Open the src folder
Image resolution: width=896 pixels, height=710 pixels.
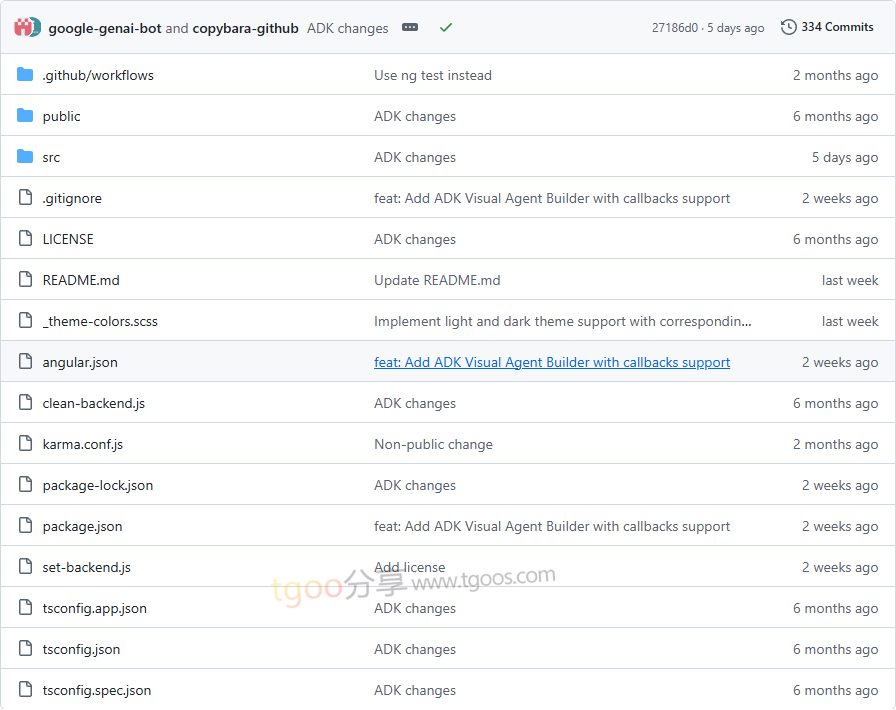pyautogui.click(x=51, y=157)
